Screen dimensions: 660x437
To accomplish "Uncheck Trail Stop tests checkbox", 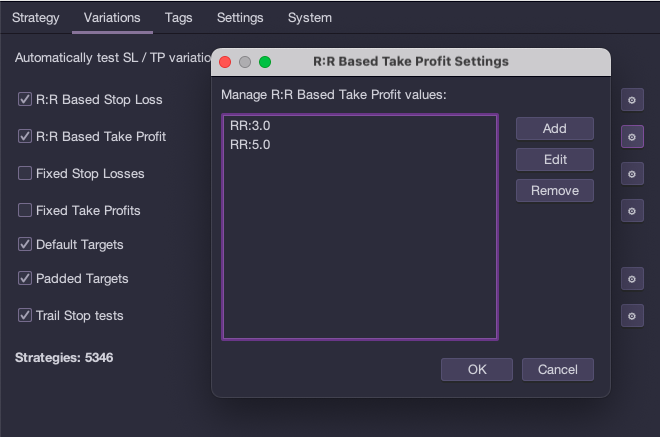I will point(25,315).
